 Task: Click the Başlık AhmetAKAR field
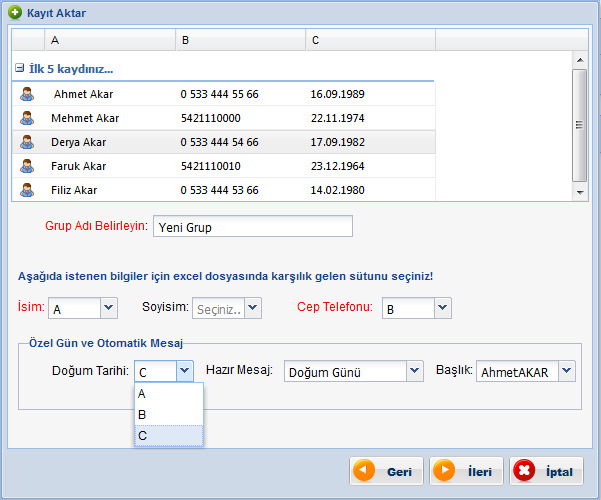click(x=517, y=371)
